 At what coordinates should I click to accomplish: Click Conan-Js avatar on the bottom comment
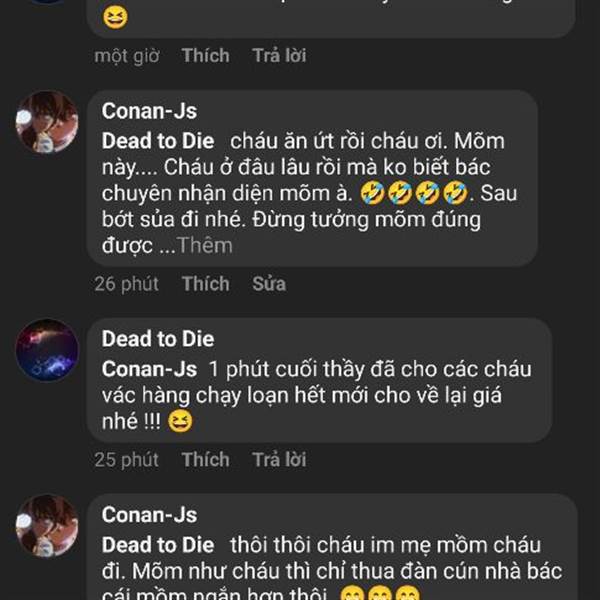tap(47, 526)
